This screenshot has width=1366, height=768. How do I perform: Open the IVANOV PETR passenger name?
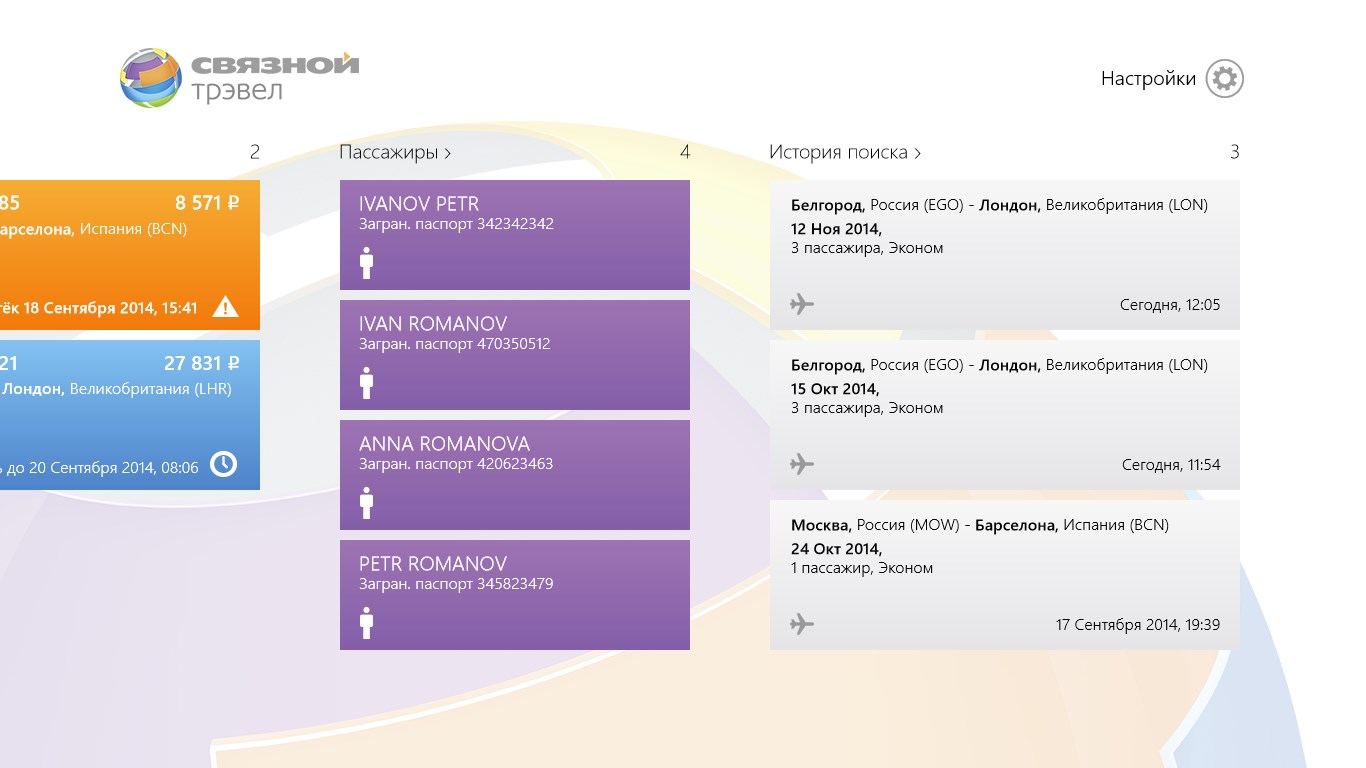[419, 204]
